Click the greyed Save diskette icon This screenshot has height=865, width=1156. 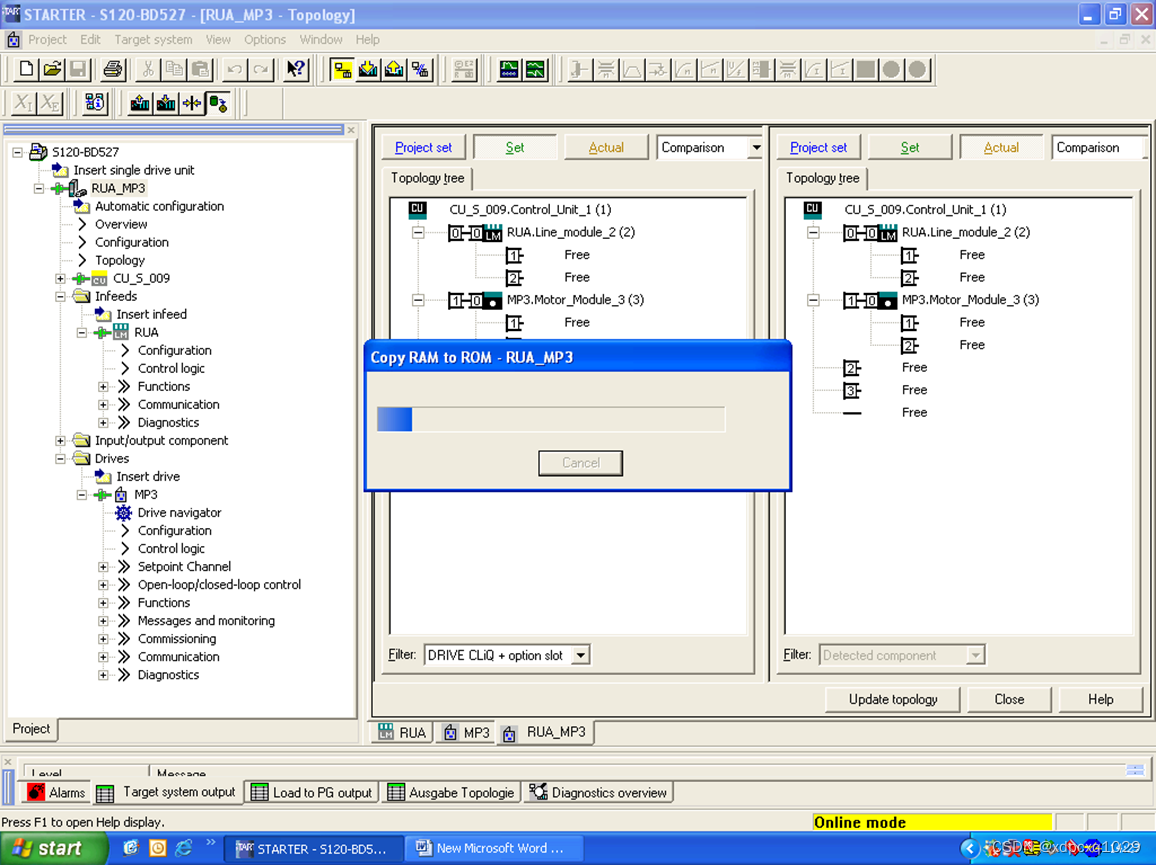(78, 69)
